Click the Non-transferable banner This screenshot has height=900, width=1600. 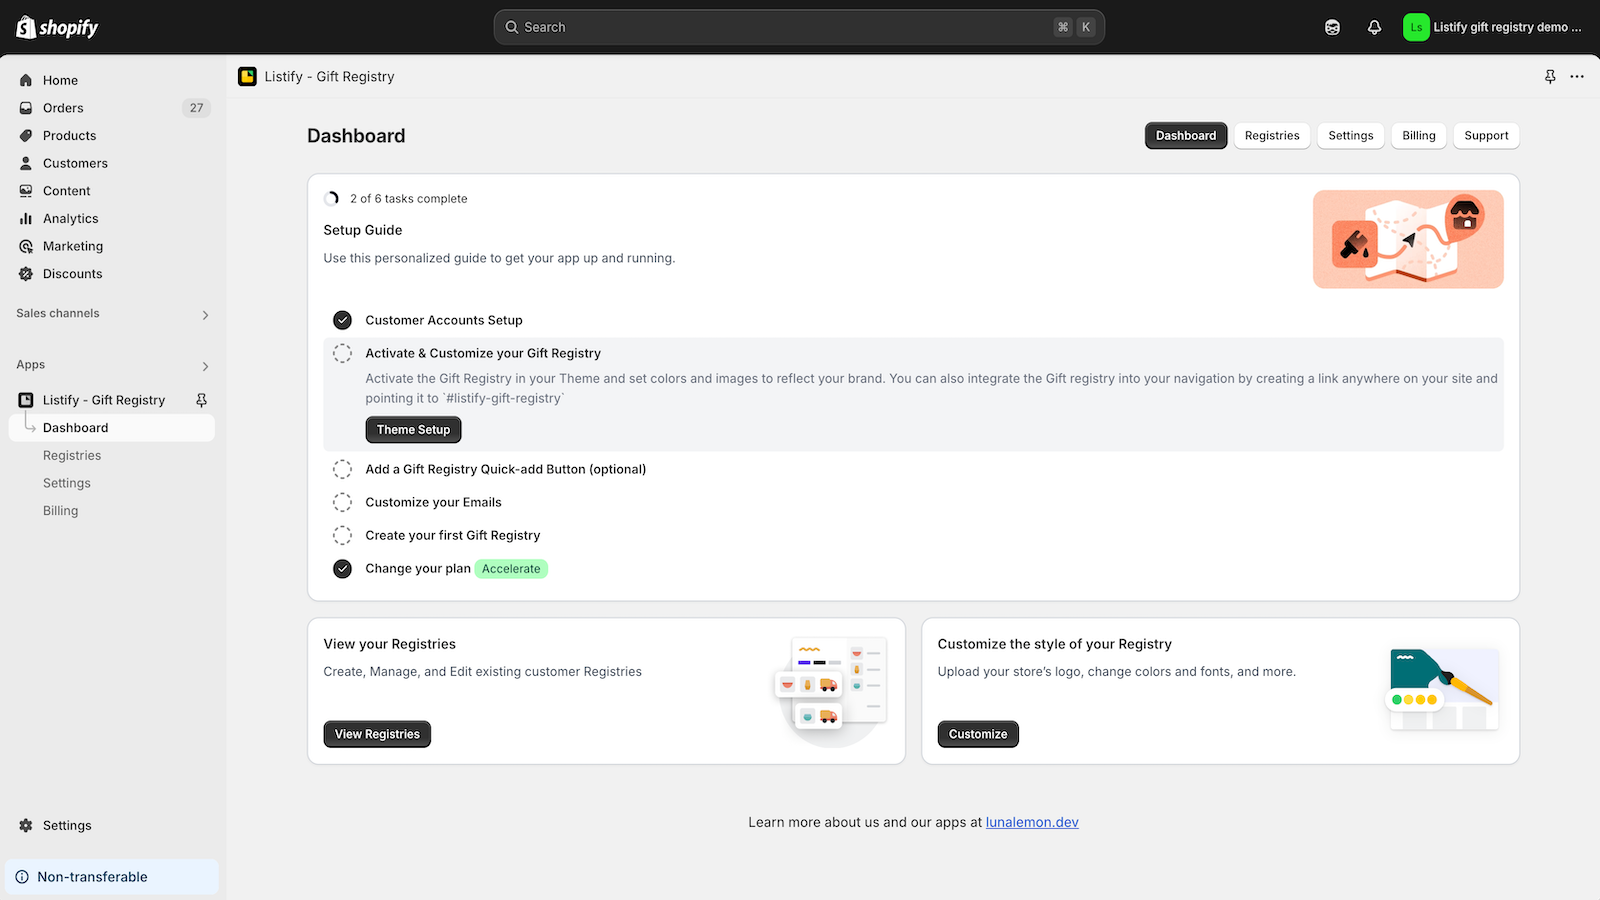112,877
